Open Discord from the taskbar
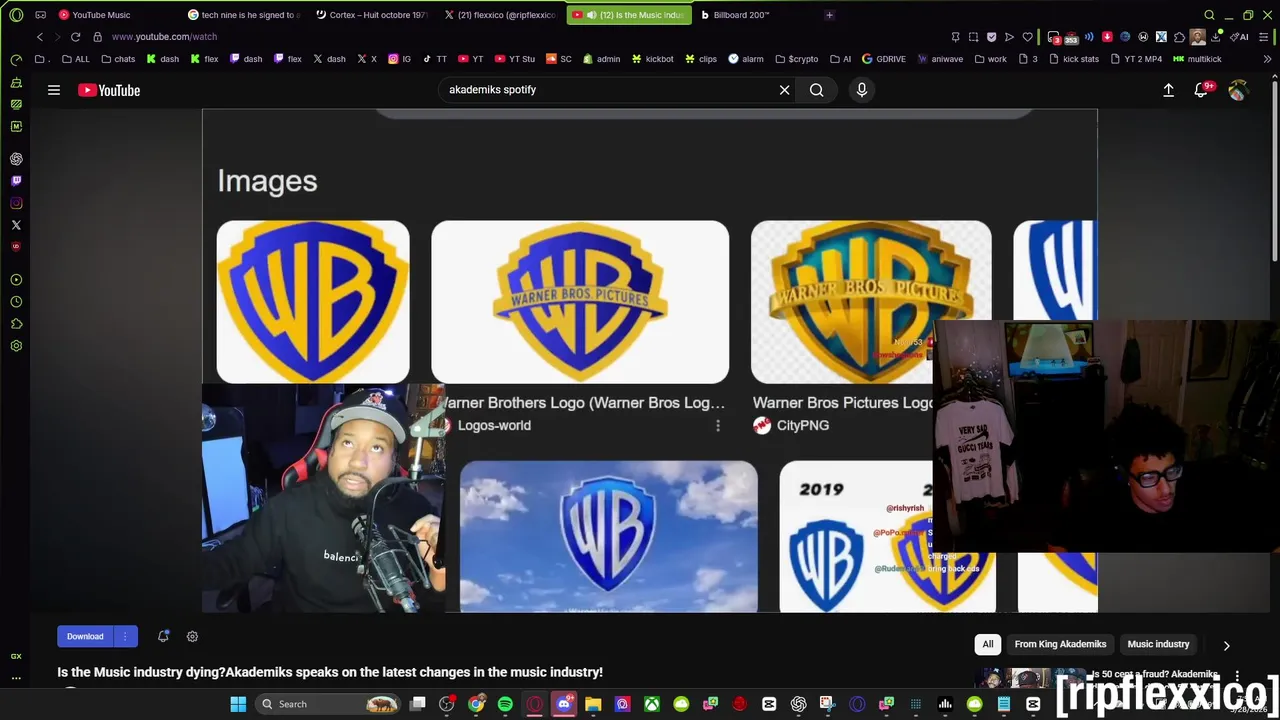Screen dimensions: 1280x720 (564, 704)
